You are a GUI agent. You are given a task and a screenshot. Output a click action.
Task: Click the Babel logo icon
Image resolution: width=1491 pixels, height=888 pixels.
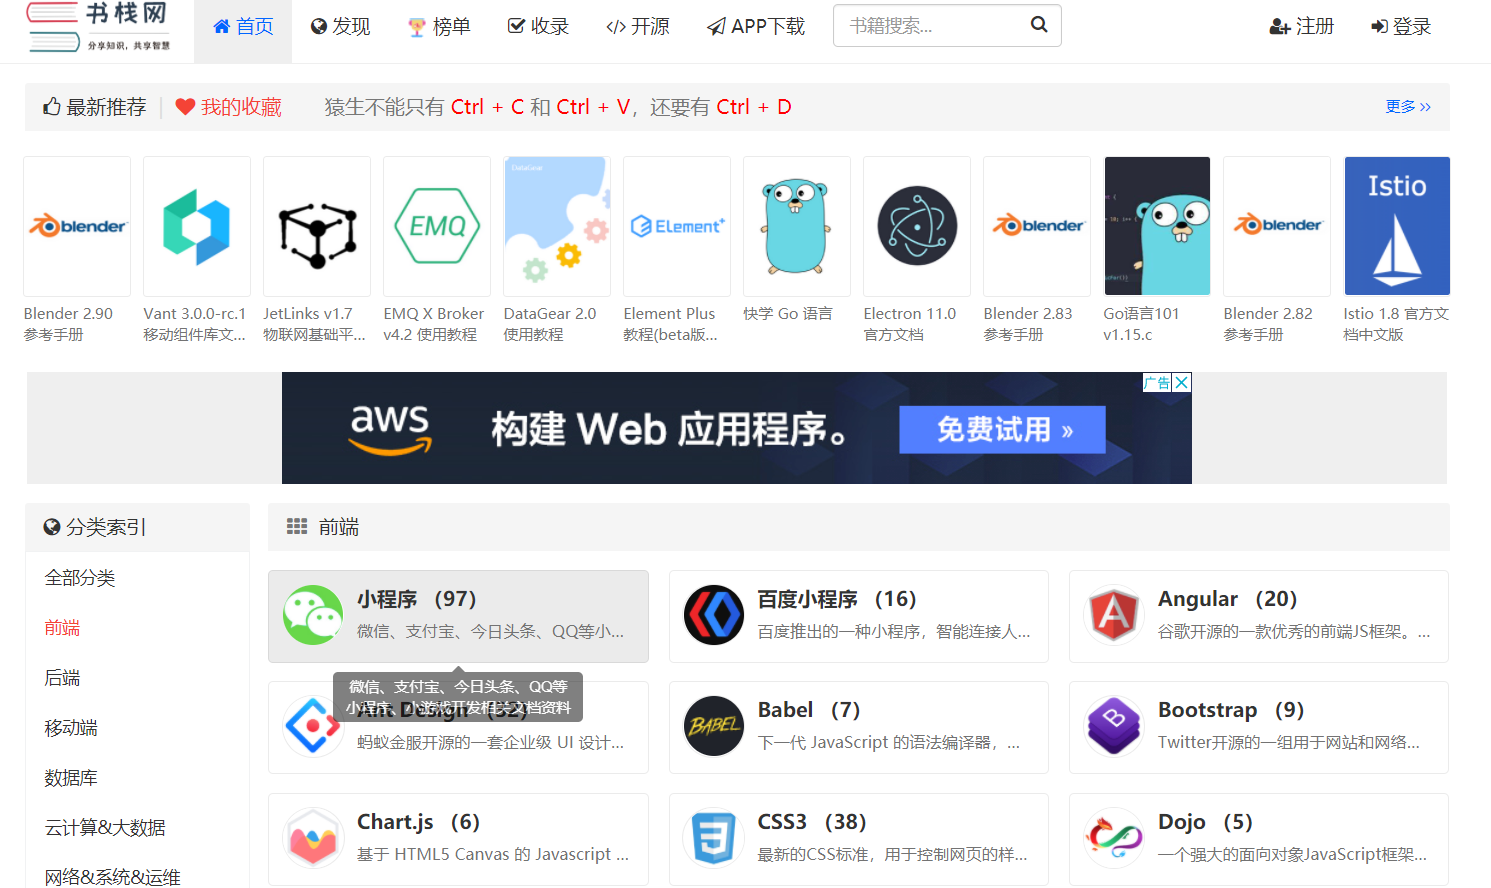pos(714,726)
